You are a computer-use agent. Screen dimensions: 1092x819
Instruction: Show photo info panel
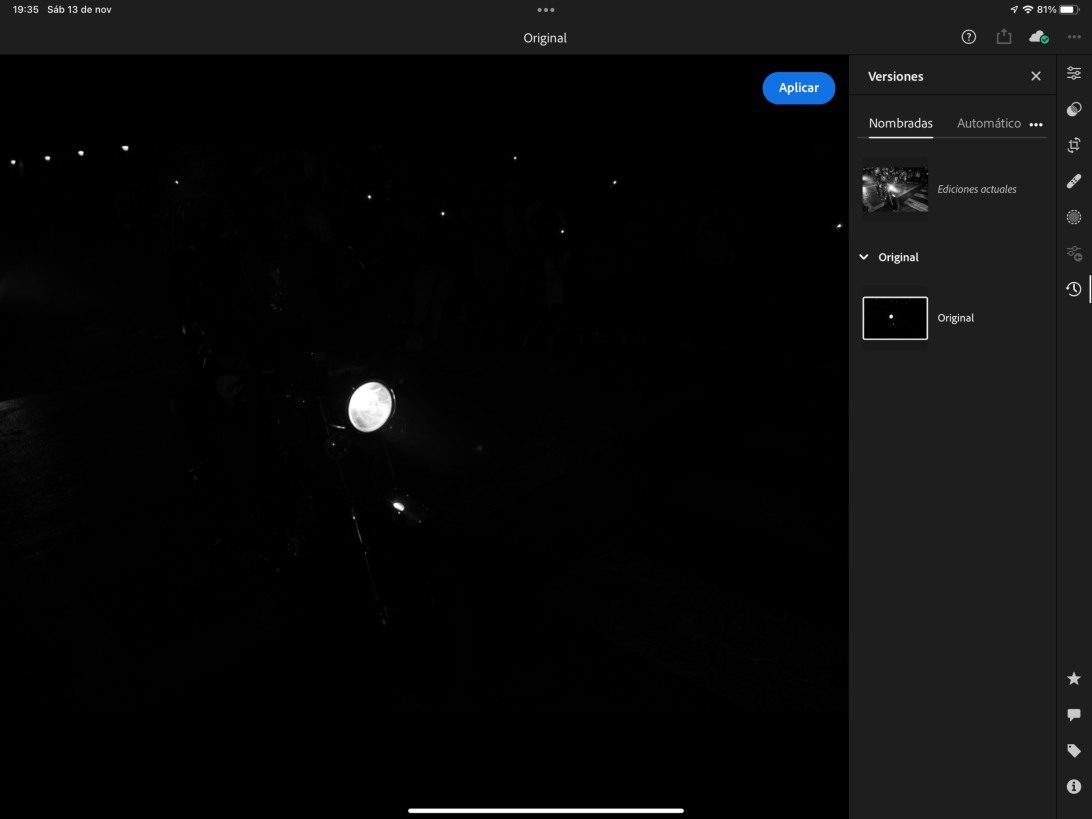tap(1073, 787)
